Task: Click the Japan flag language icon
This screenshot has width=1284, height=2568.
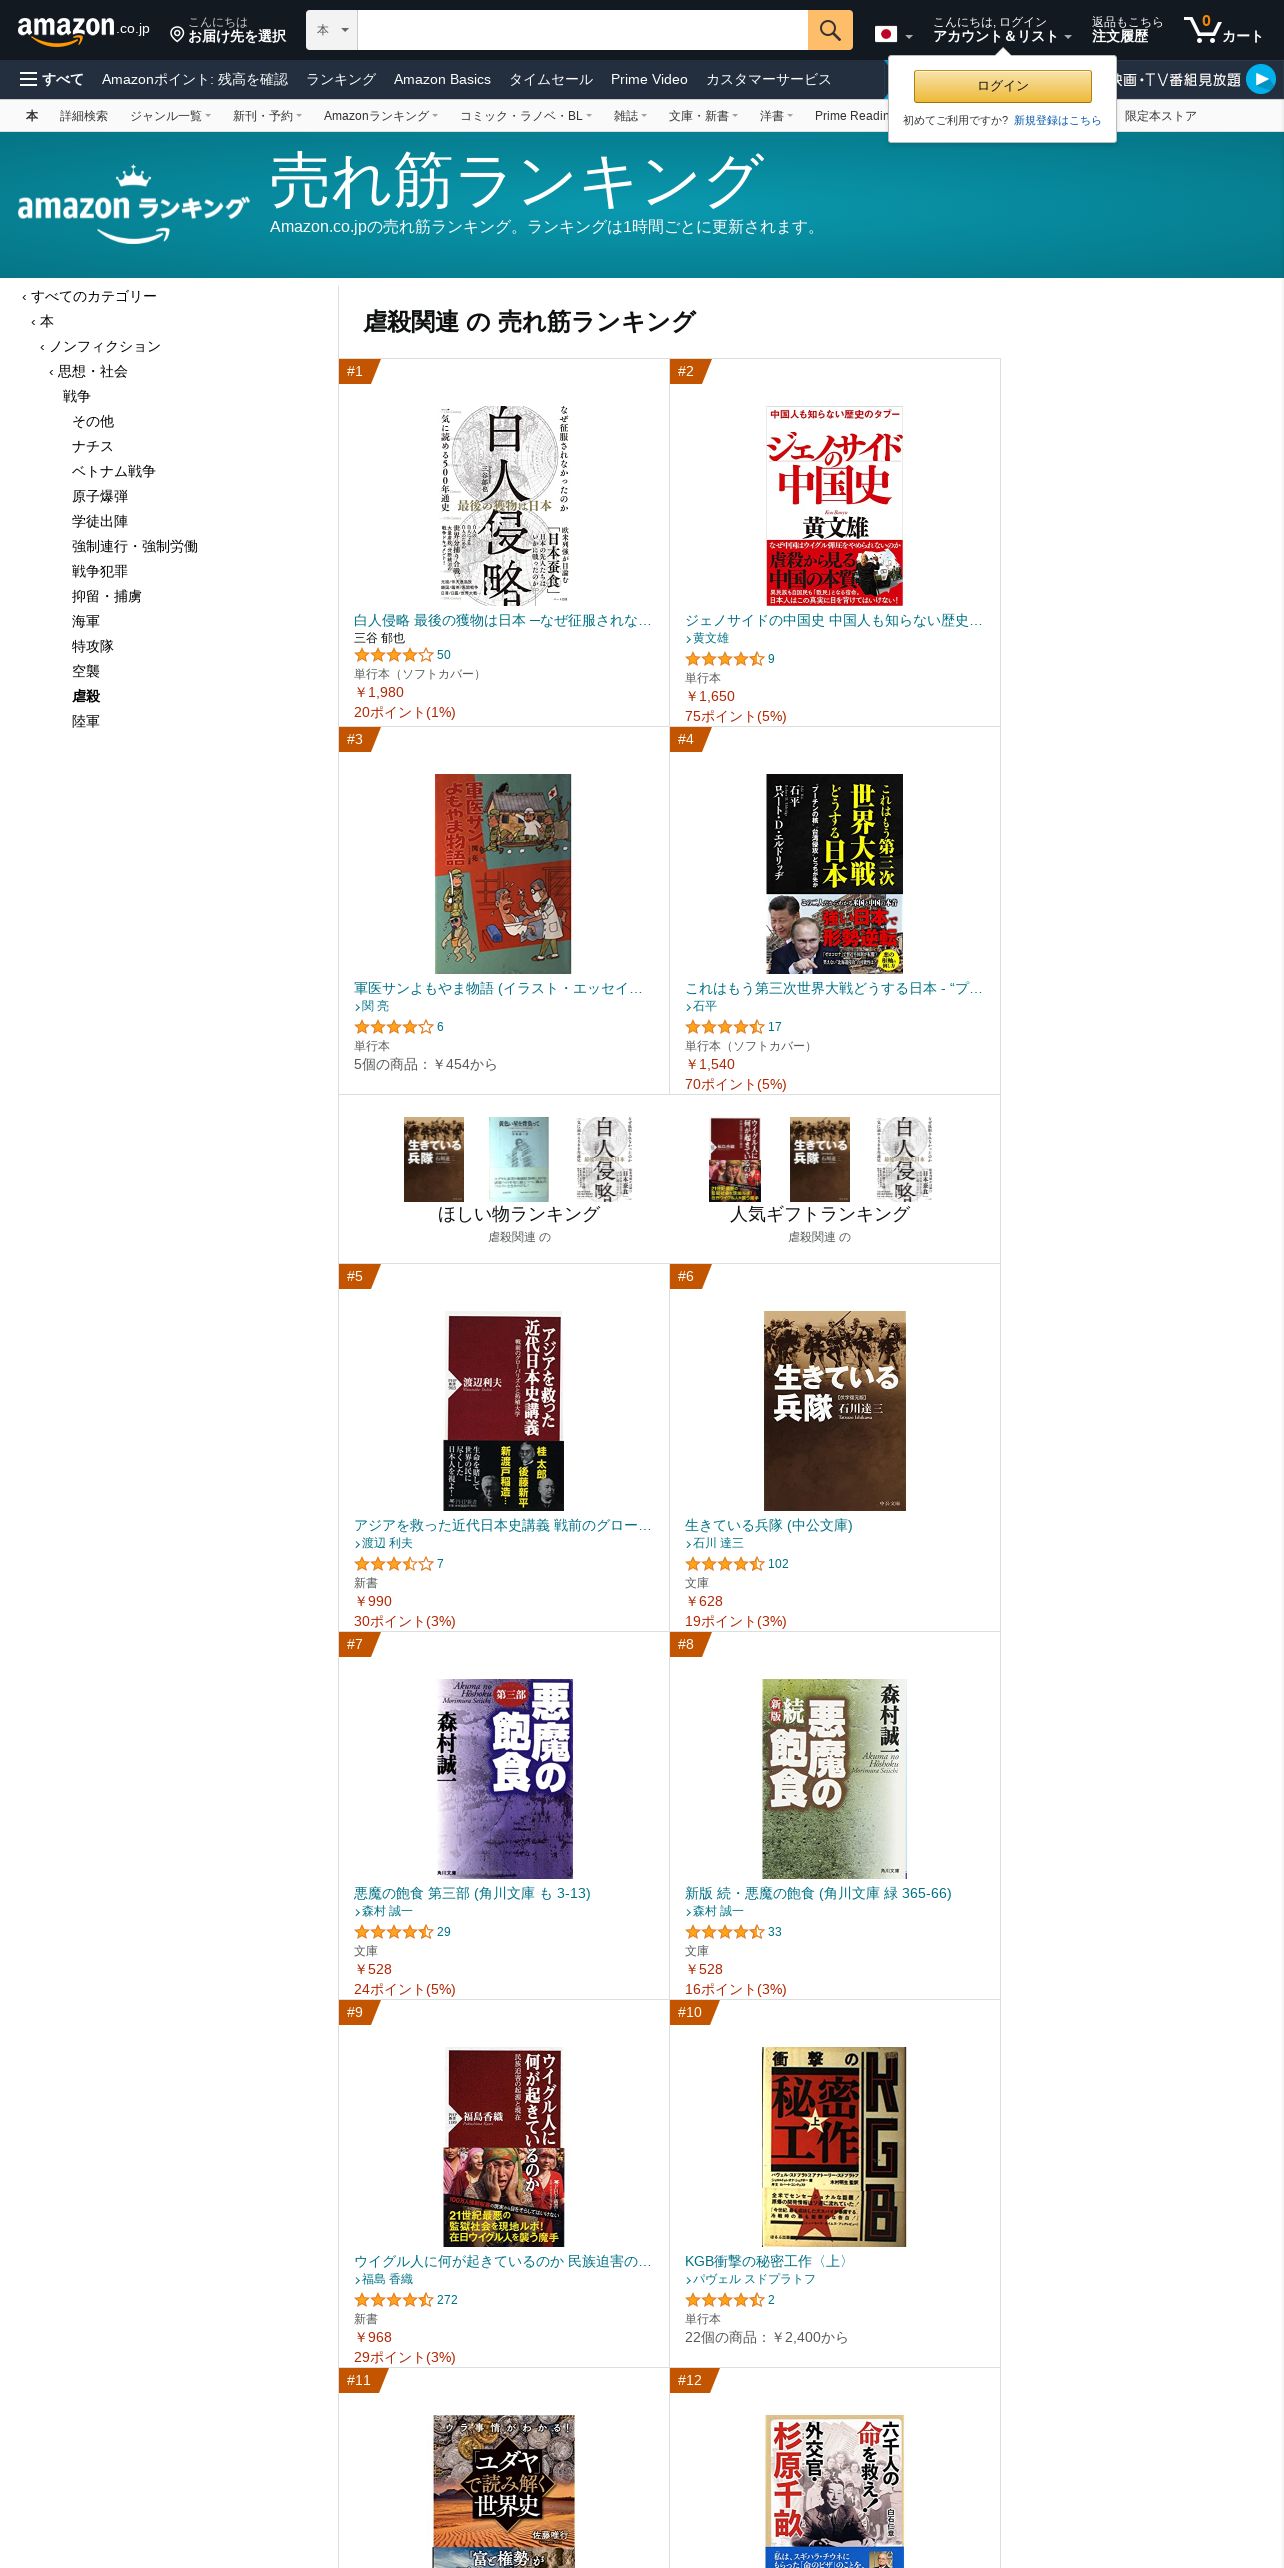Action: pos(886,34)
